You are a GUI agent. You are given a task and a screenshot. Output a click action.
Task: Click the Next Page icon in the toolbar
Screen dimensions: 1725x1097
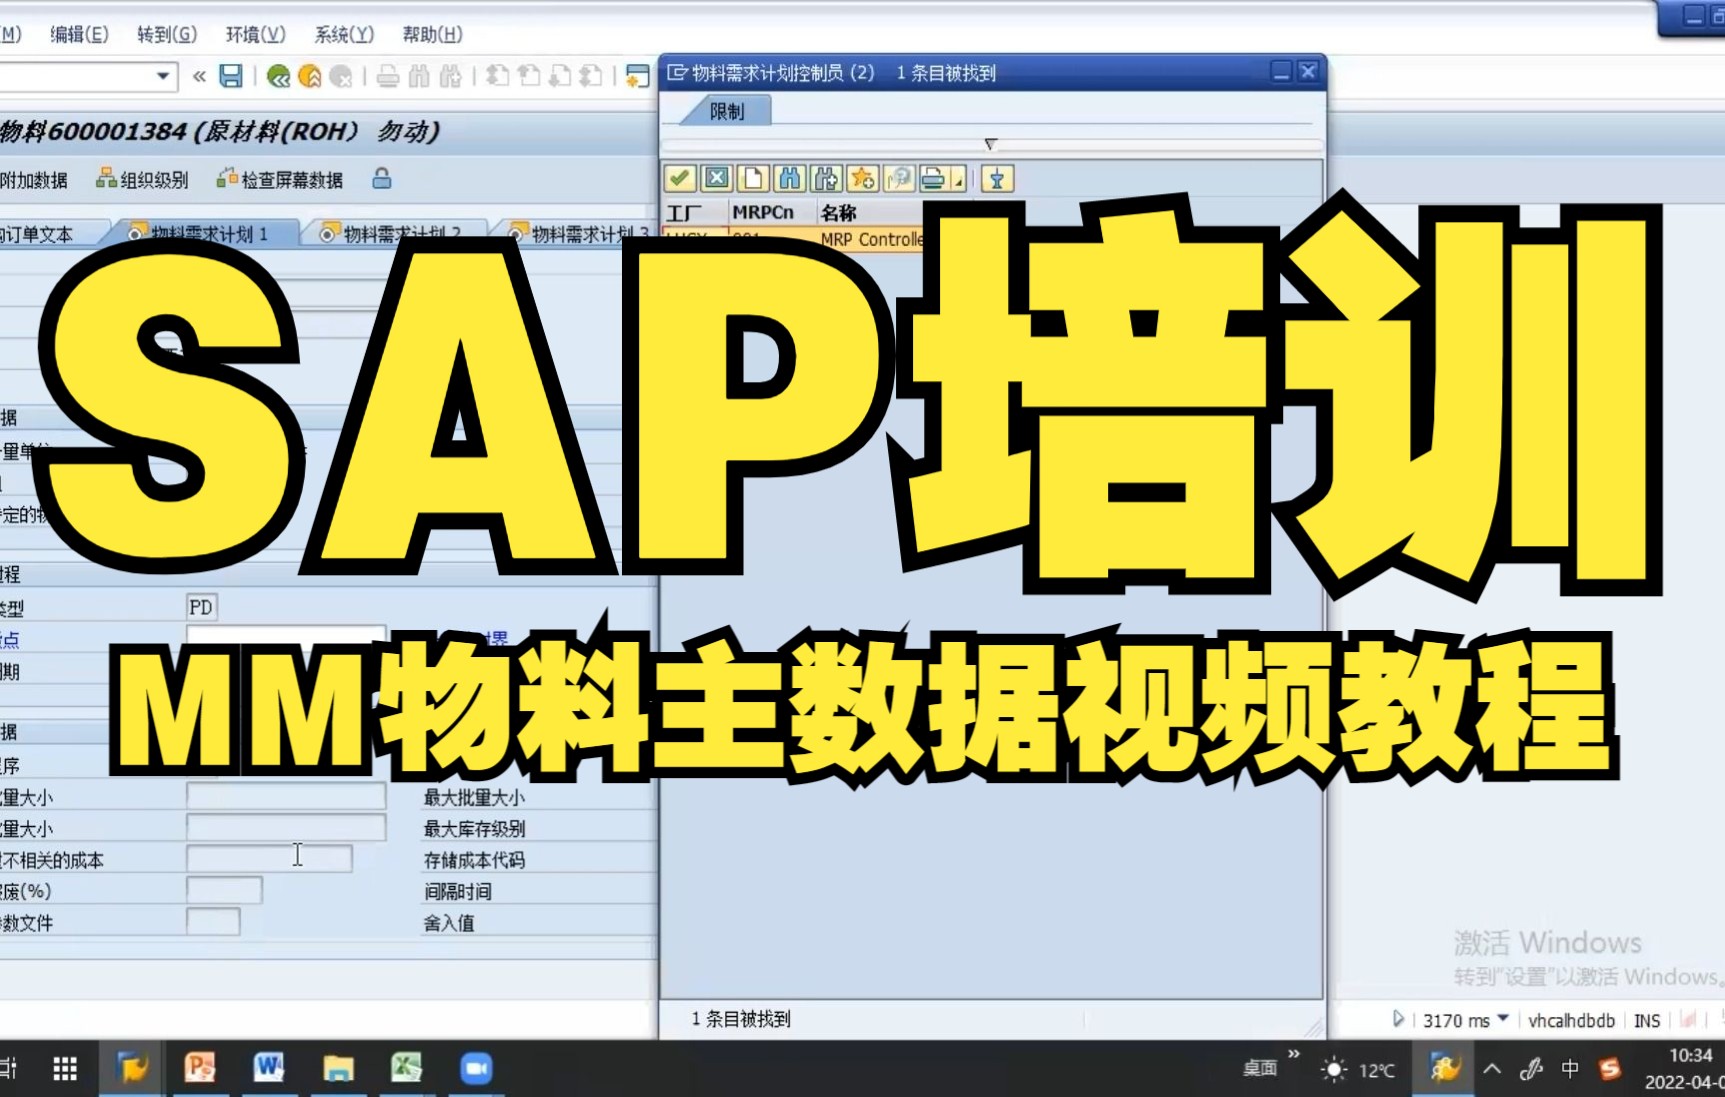[x=560, y=76]
